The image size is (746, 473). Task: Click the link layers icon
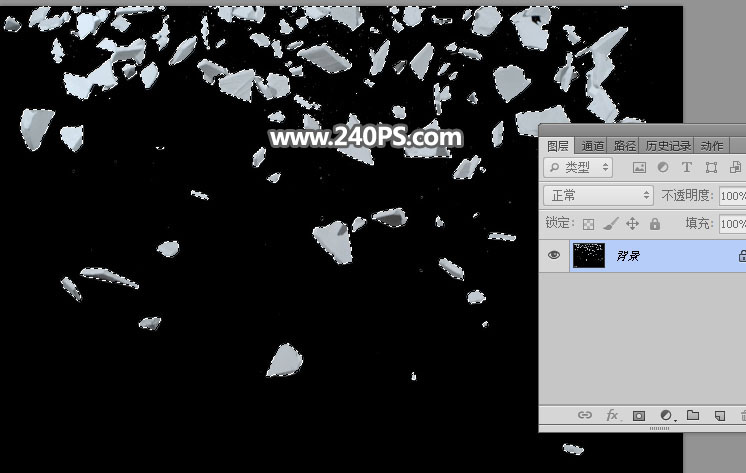click(x=585, y=415)
